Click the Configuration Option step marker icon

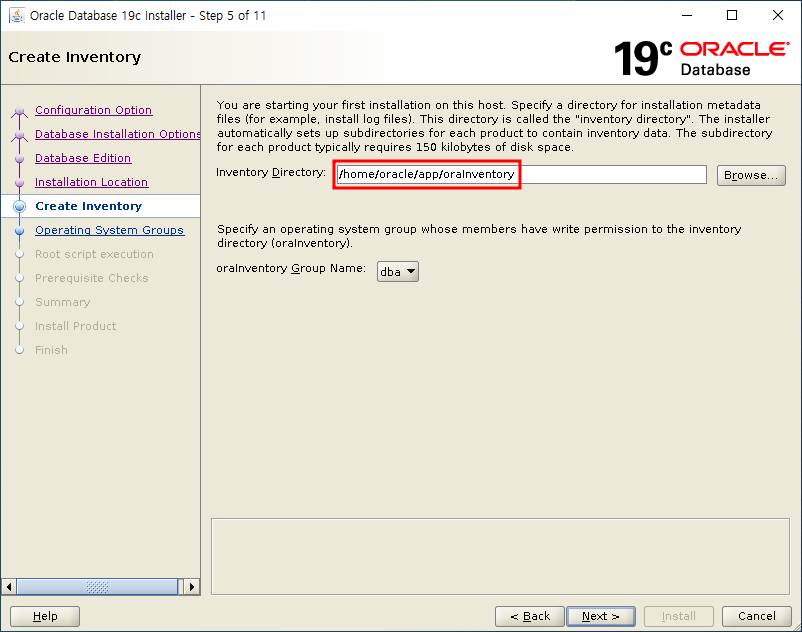point(19,110)
